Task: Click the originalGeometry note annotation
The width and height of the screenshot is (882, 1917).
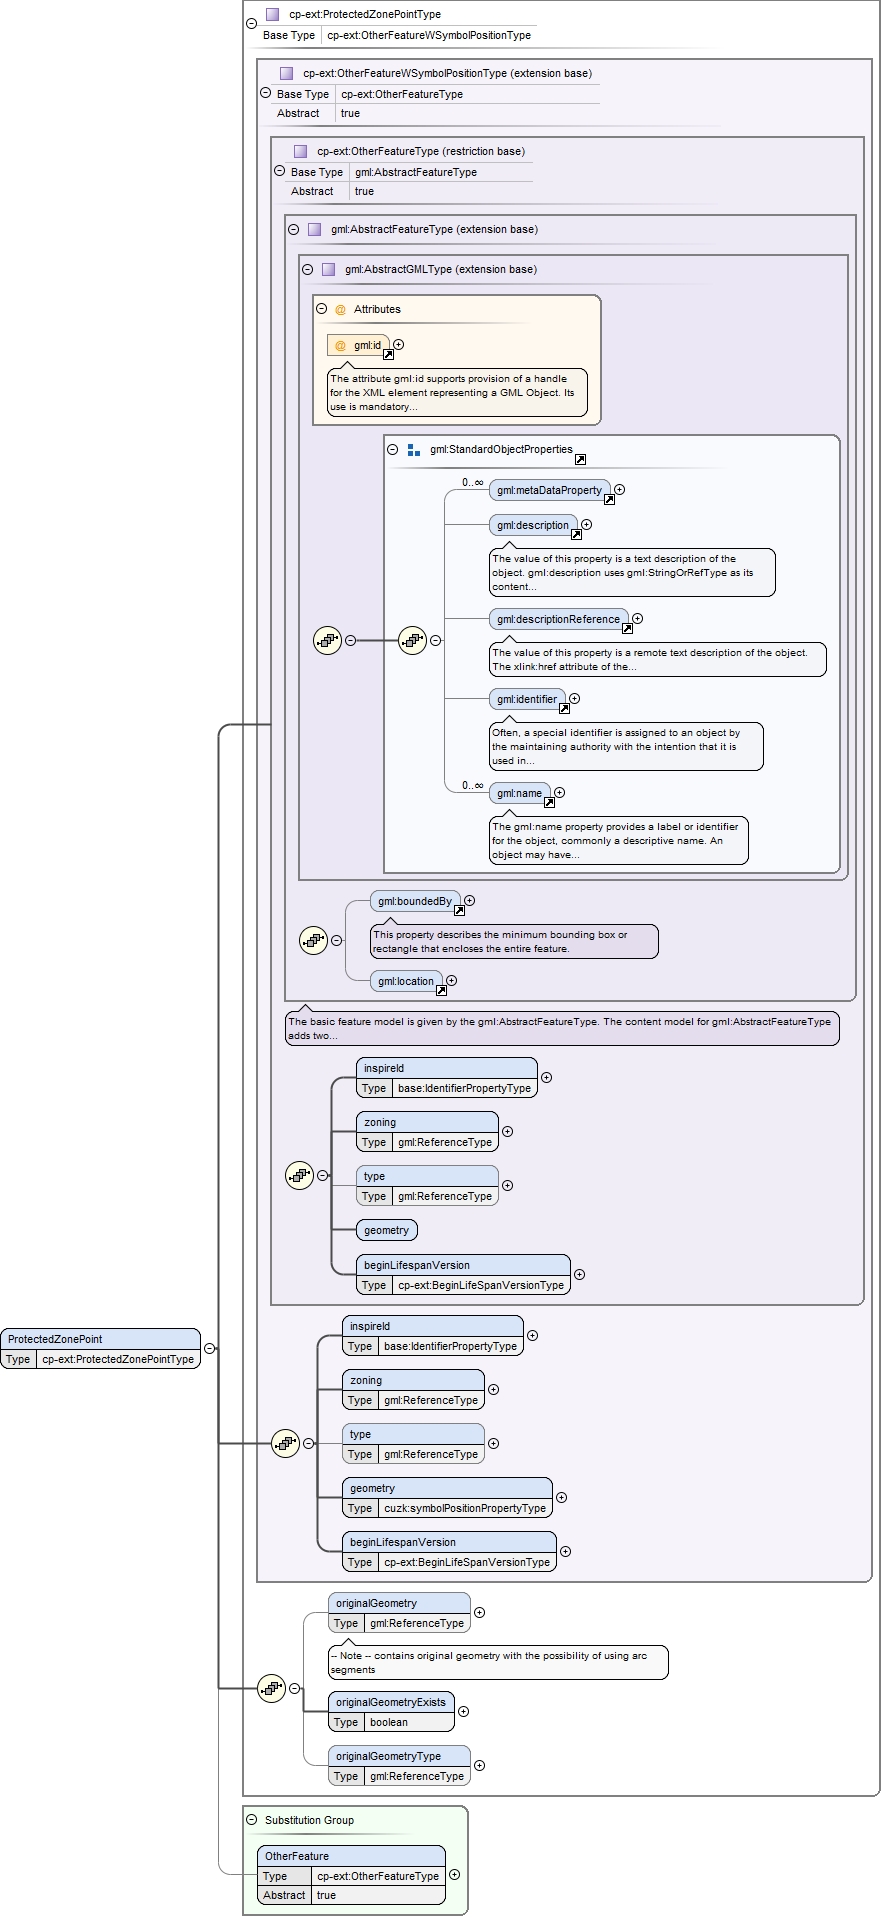Action: pos(498,1662)
